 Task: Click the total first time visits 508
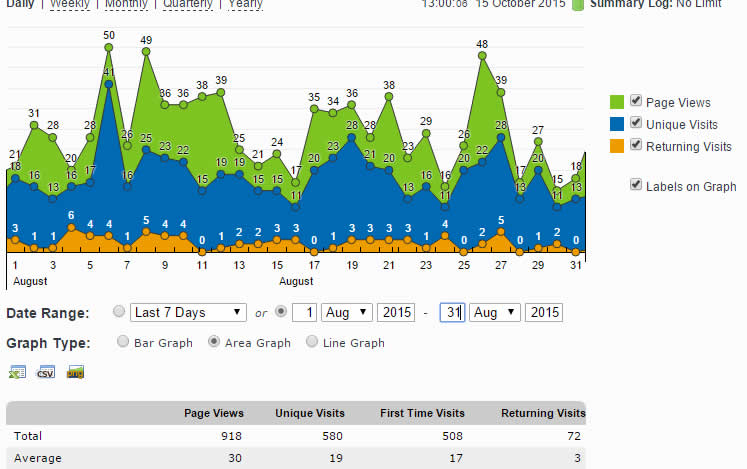point(452,436)
